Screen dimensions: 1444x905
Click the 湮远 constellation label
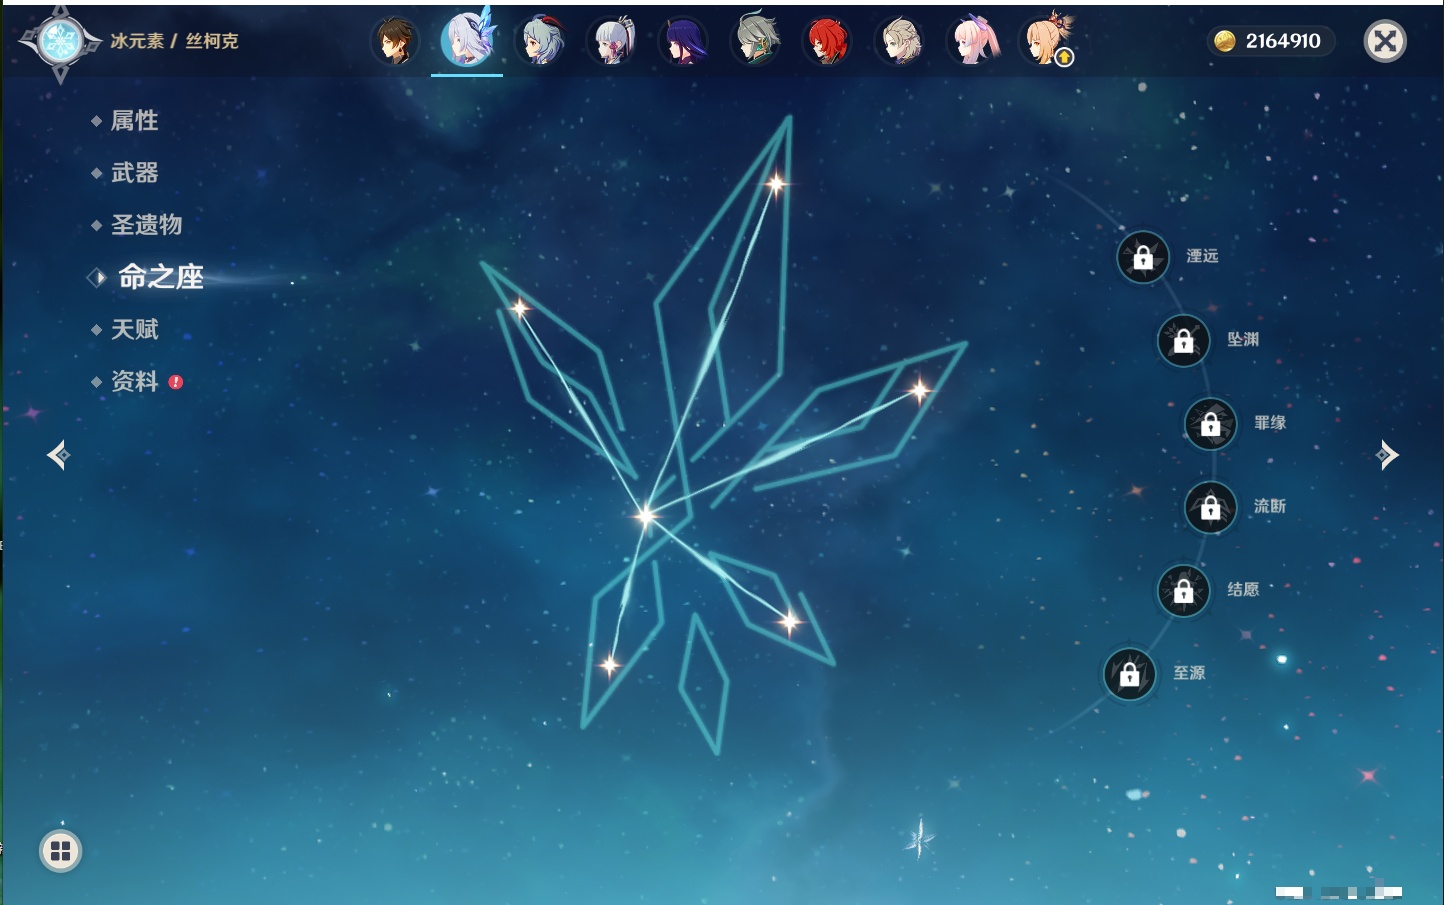tap(1202, 257)
